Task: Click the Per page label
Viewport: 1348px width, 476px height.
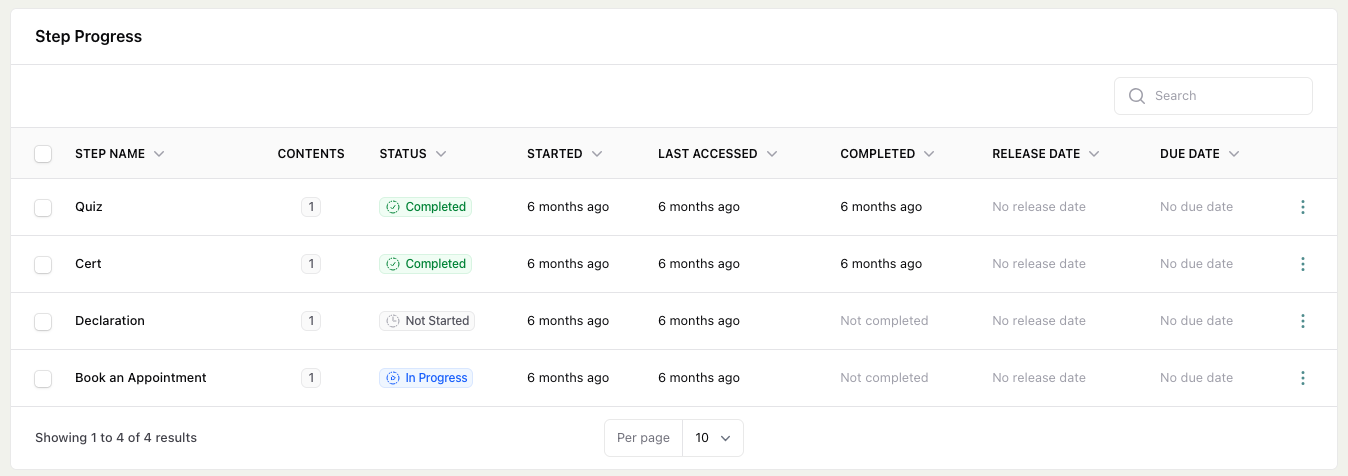Action: 643,438
